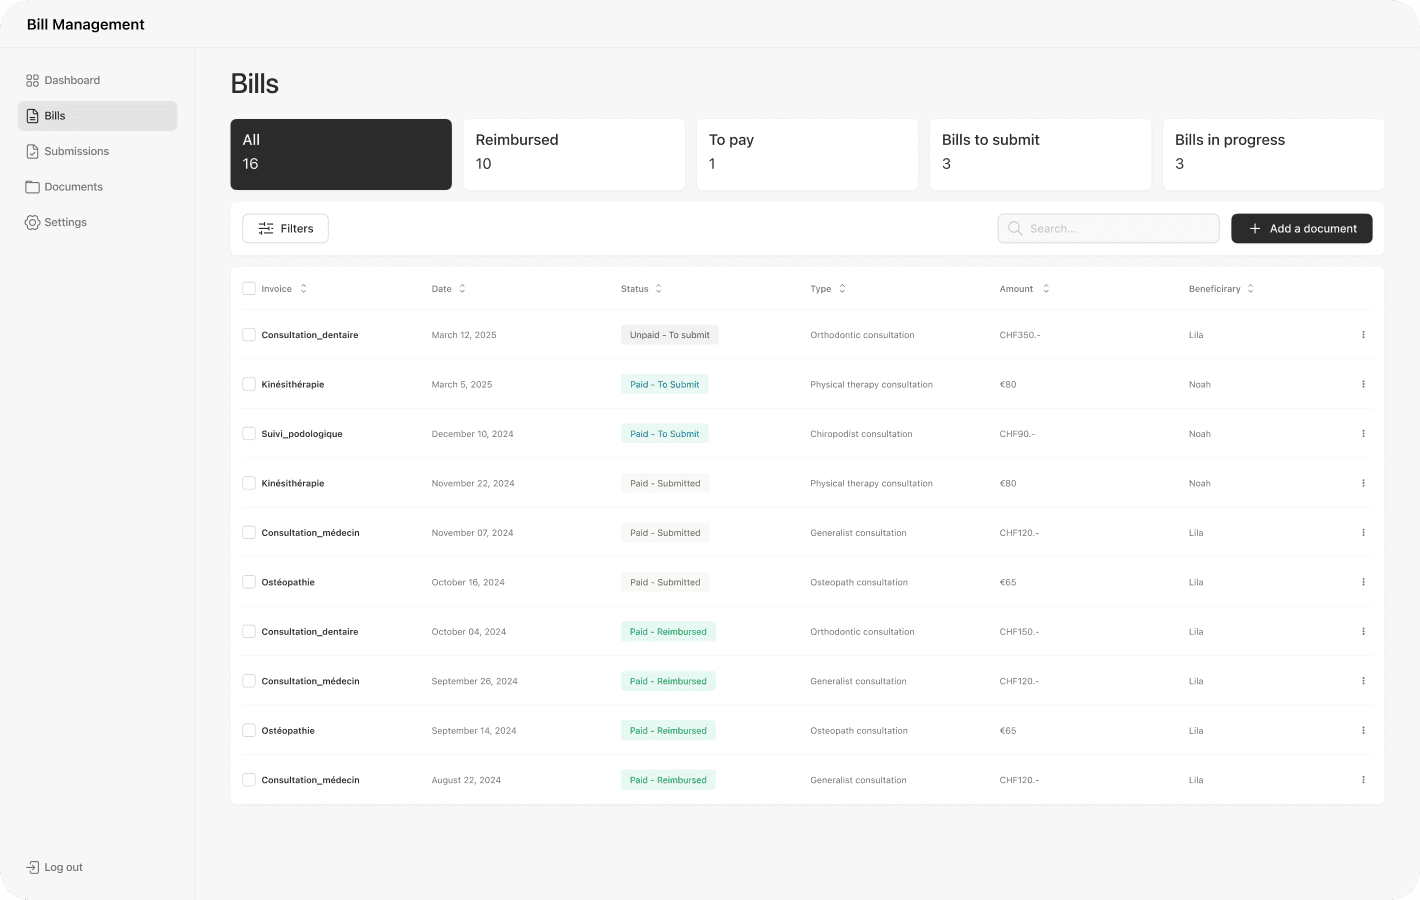Screen dimensions: 1420x900
Task: Open the Bills to submit view
Action: (1040, 154)
